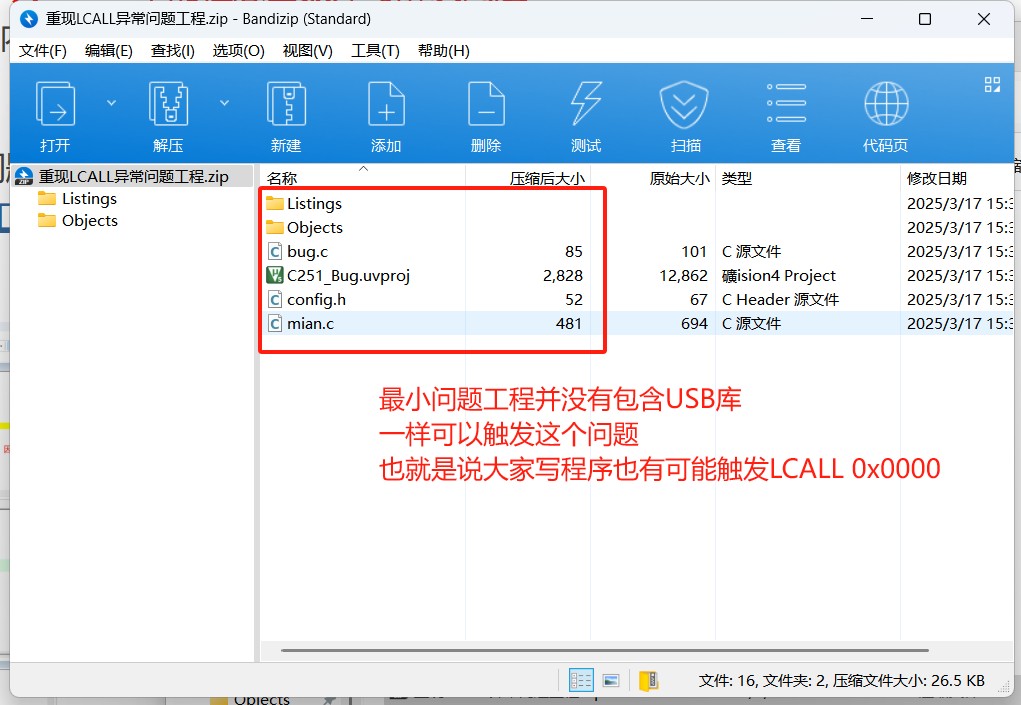Sort by Original size (原始大小) header
Image resolution: width=1021 pixels, height=705 pixels.
coord(653,178)
